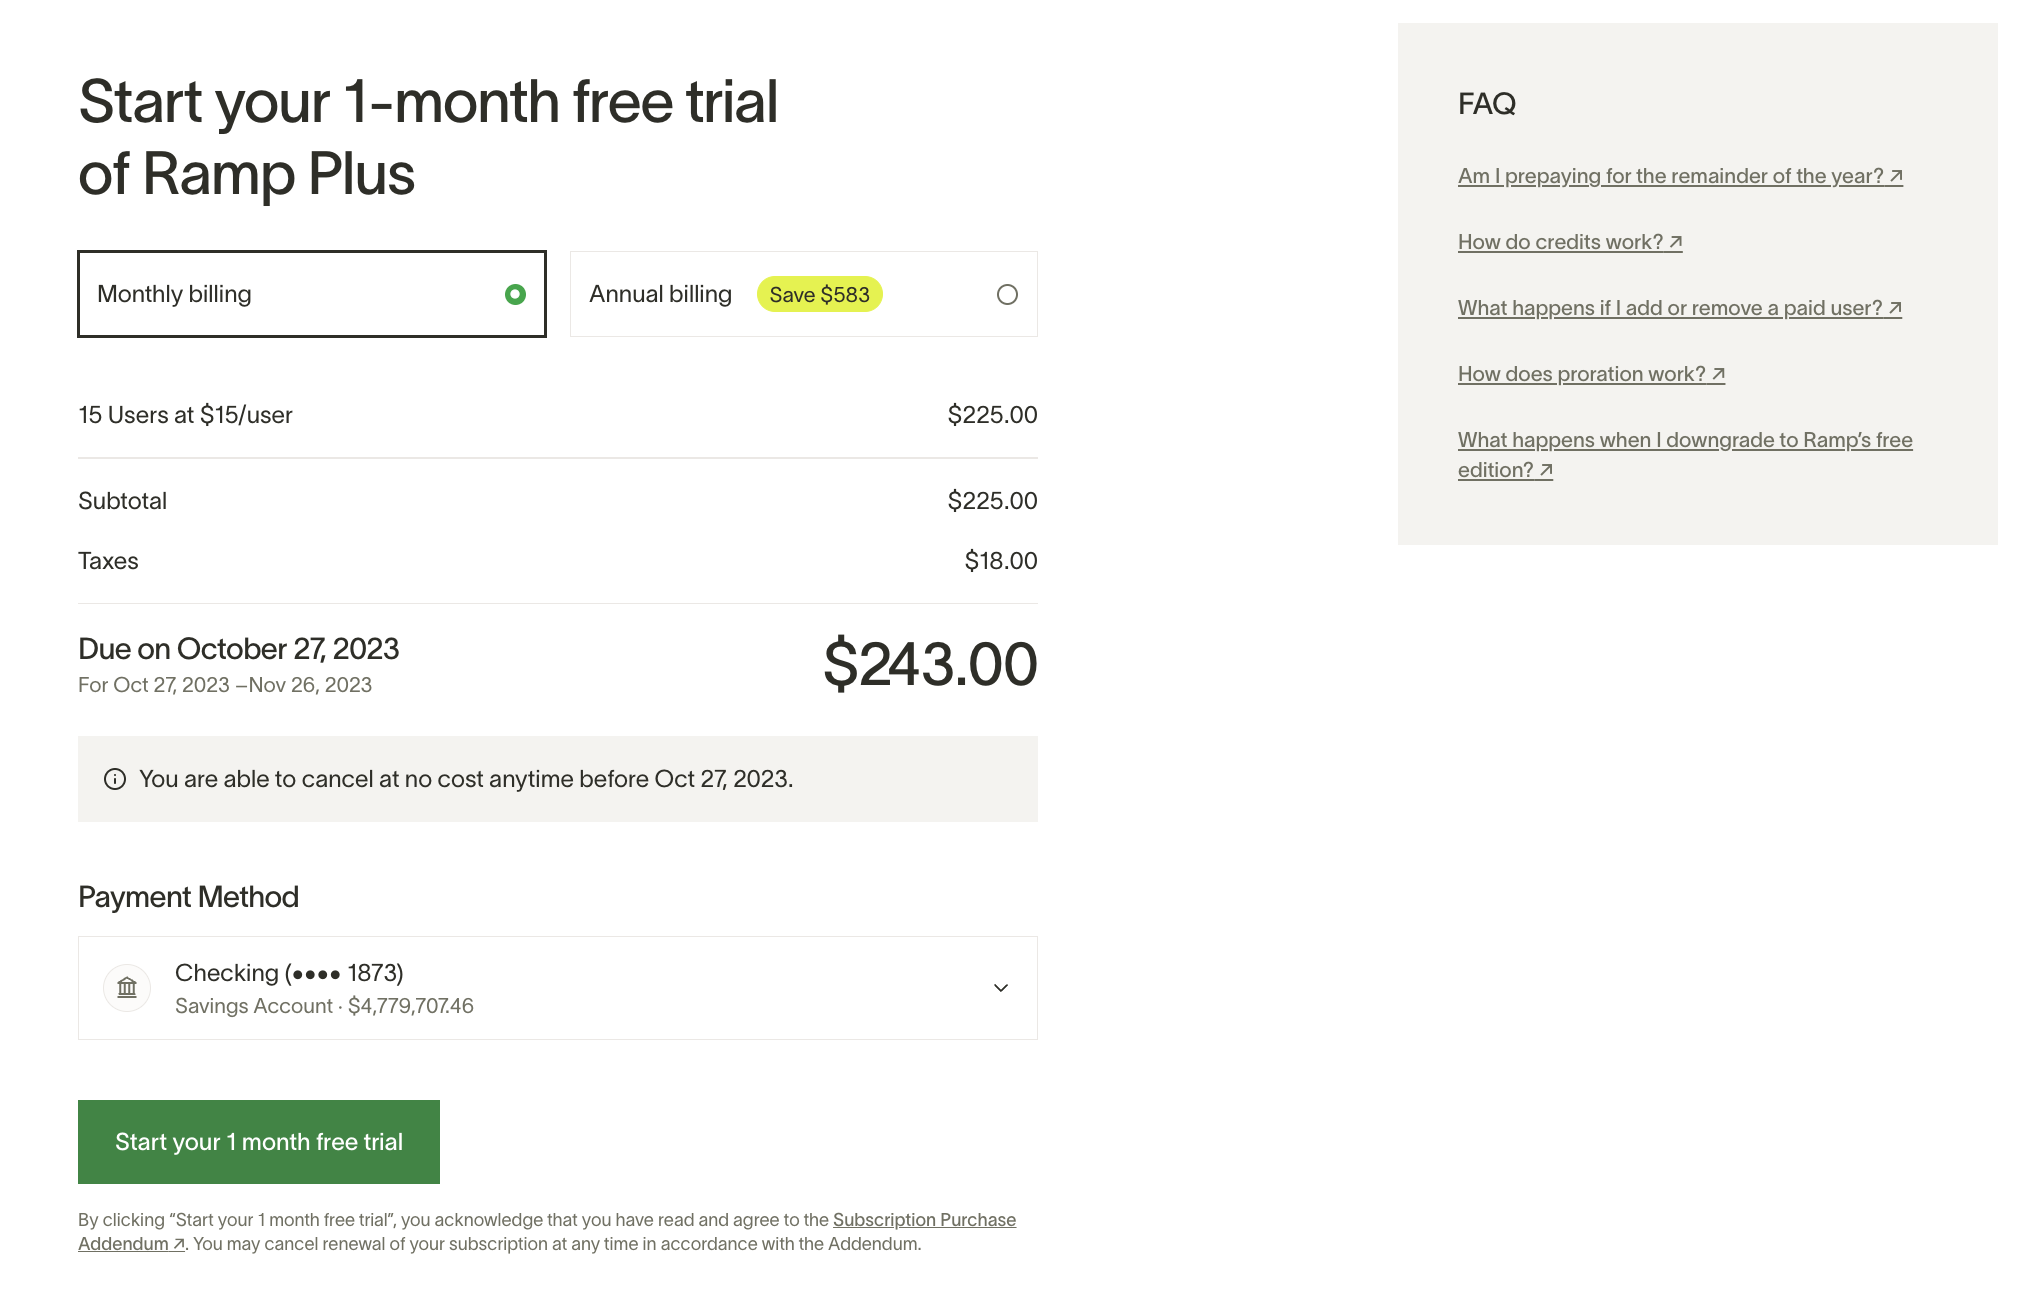This screenshot has width=2022, height=1302.
Task: Open the Checking account payment dropdown
Action: [557, 988]
